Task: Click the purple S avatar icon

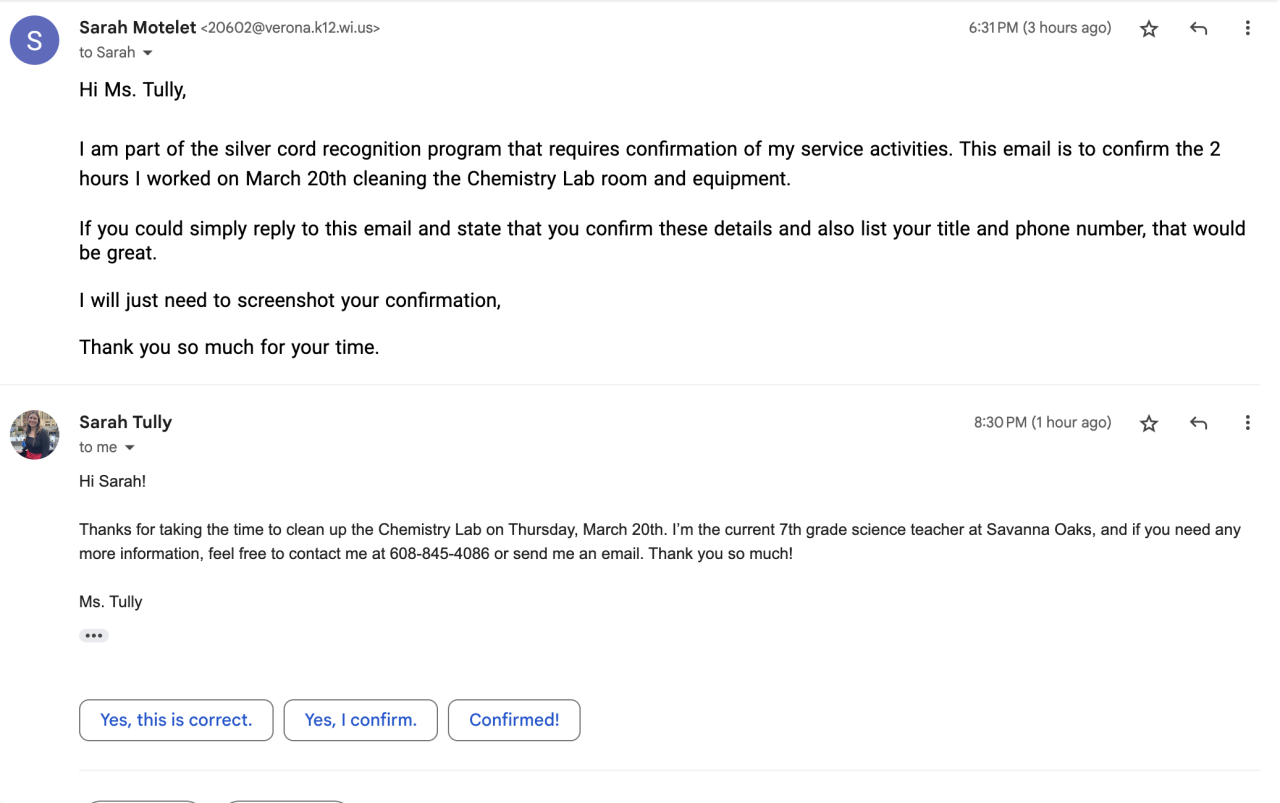Action: tap(34, 41)
